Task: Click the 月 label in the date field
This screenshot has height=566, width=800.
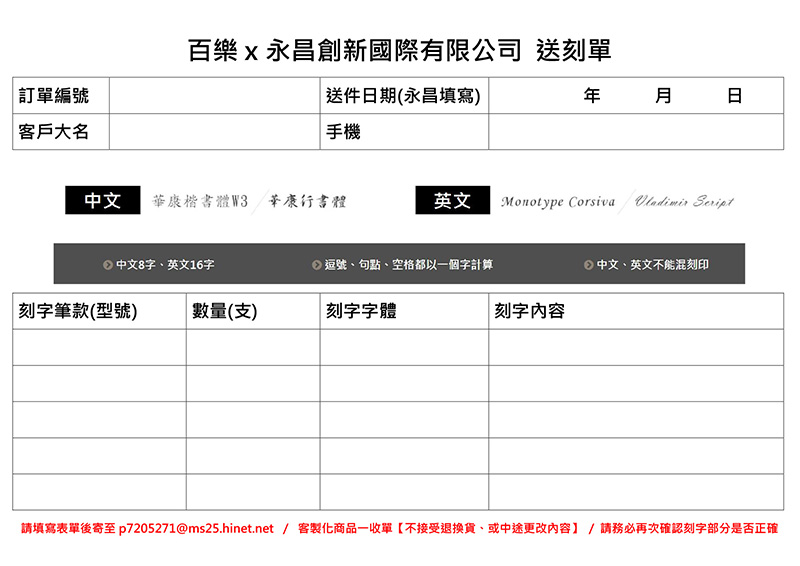Action: (664, 96)
